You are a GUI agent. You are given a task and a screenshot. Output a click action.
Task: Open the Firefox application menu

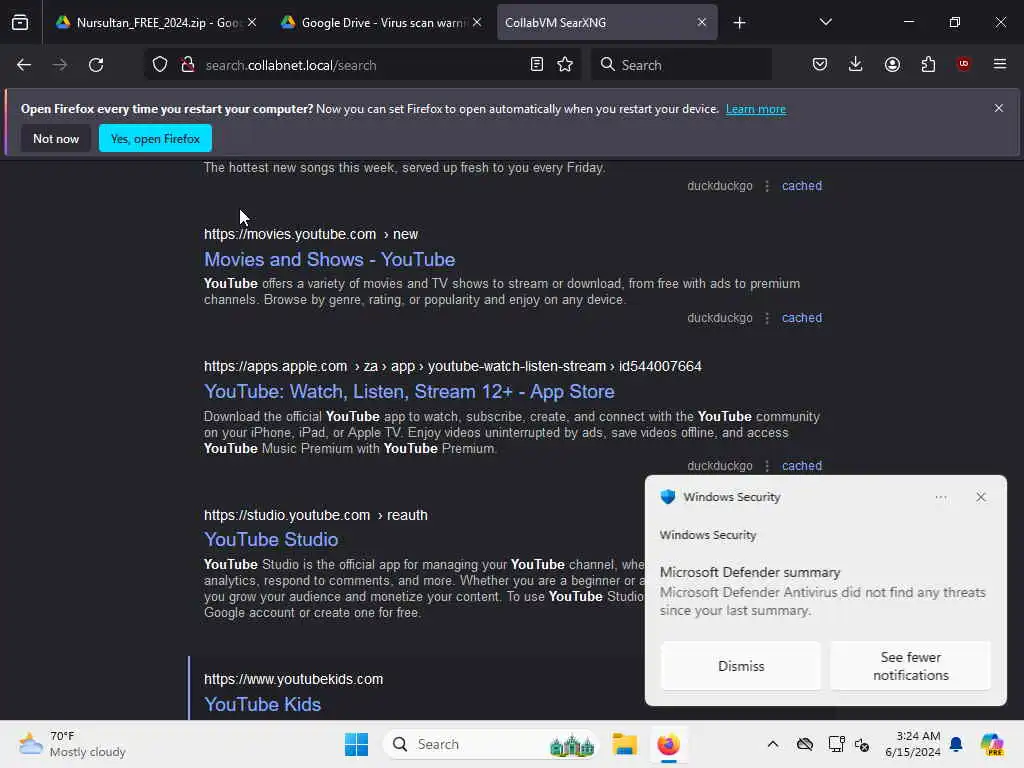click(1000, 65)
